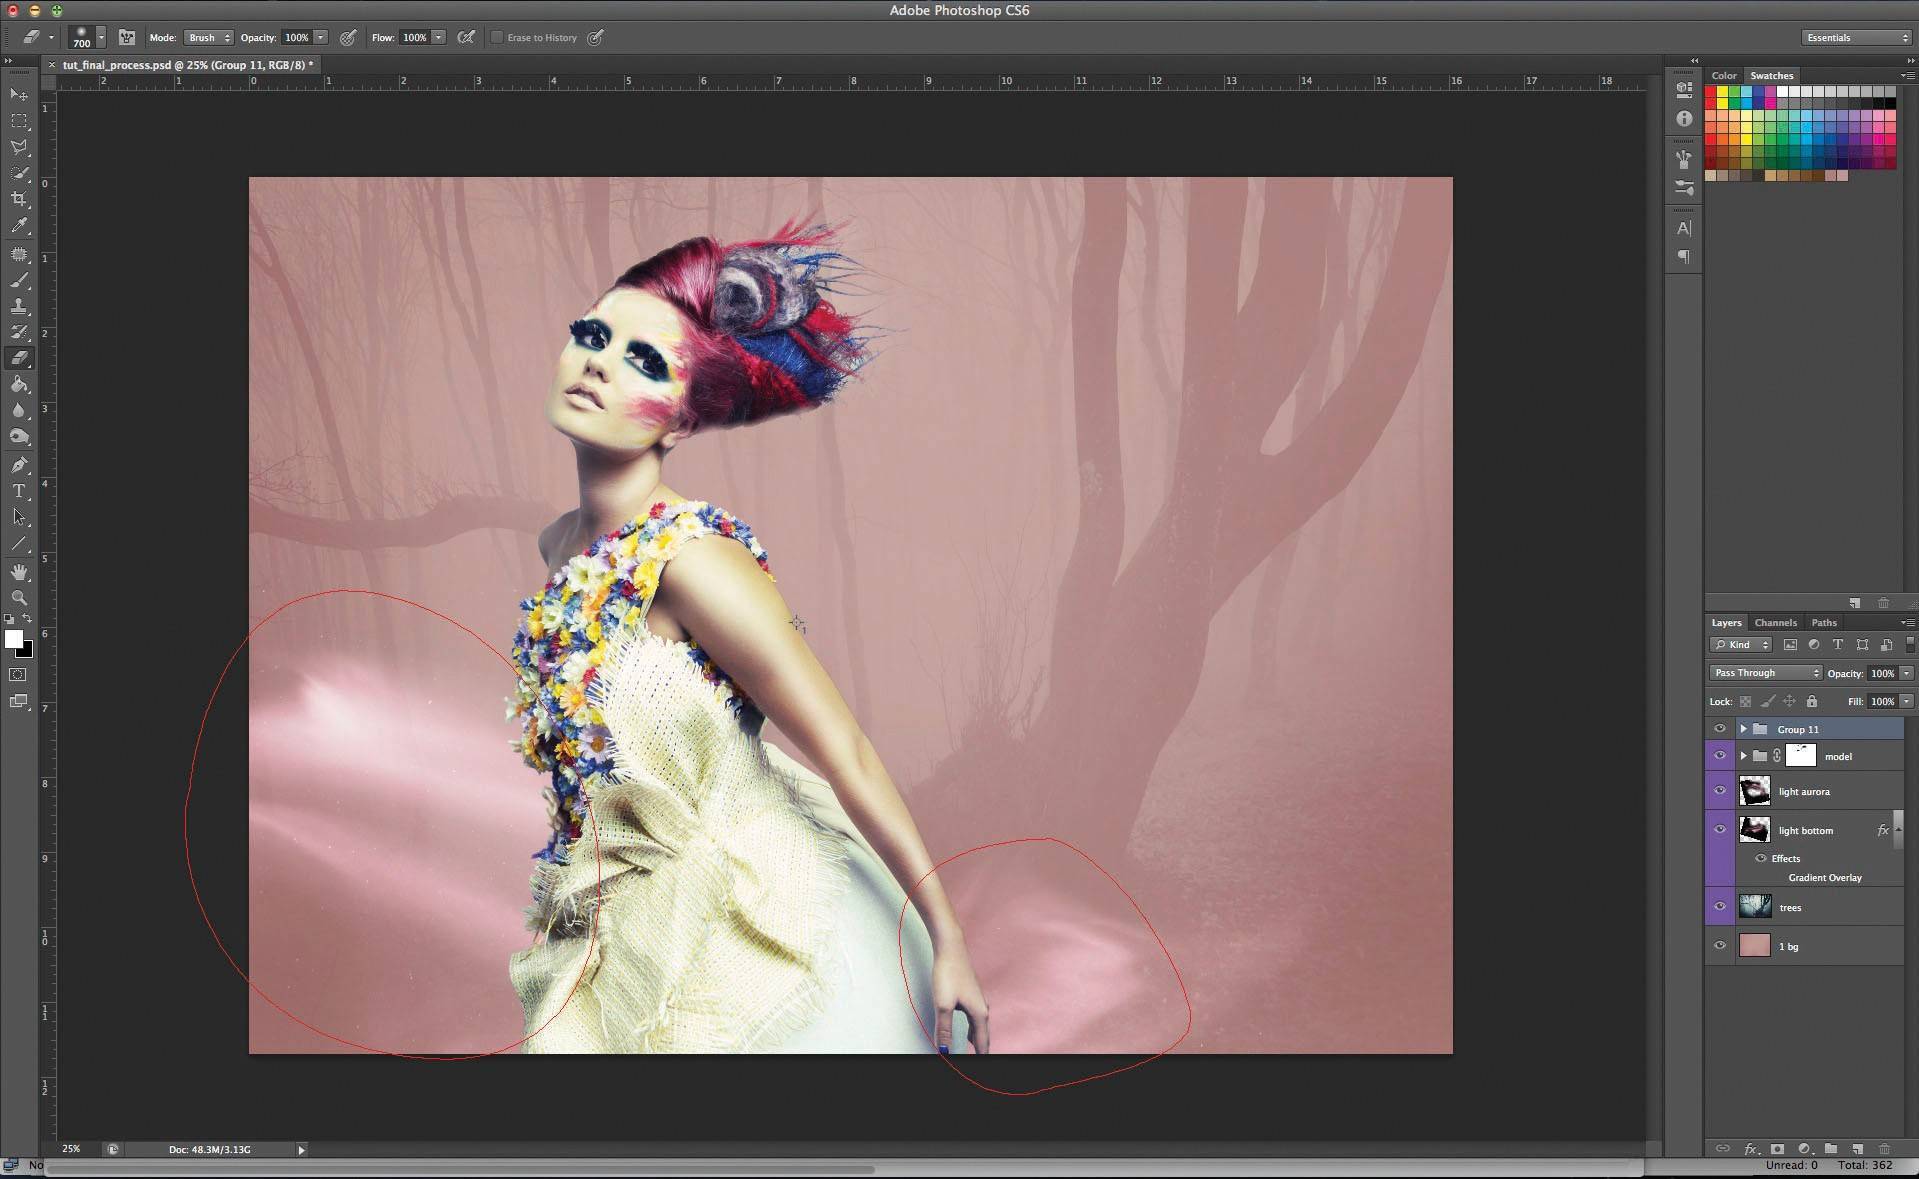Viewport: 1919px width, 1179px height.
Task: Hide the trees layer
Action: 1720,907
